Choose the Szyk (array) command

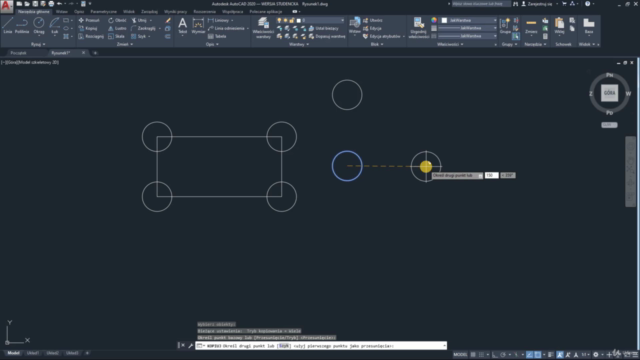[138, 36]
